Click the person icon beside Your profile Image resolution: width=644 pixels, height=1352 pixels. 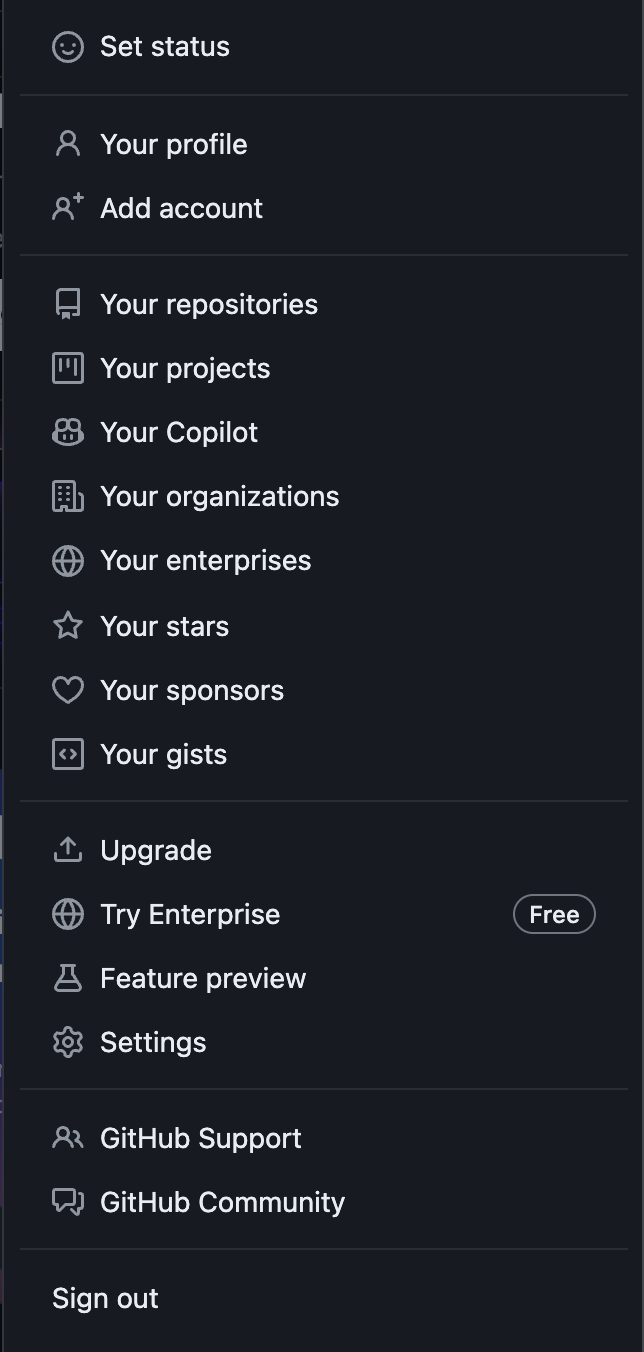(x=68, y=144)
